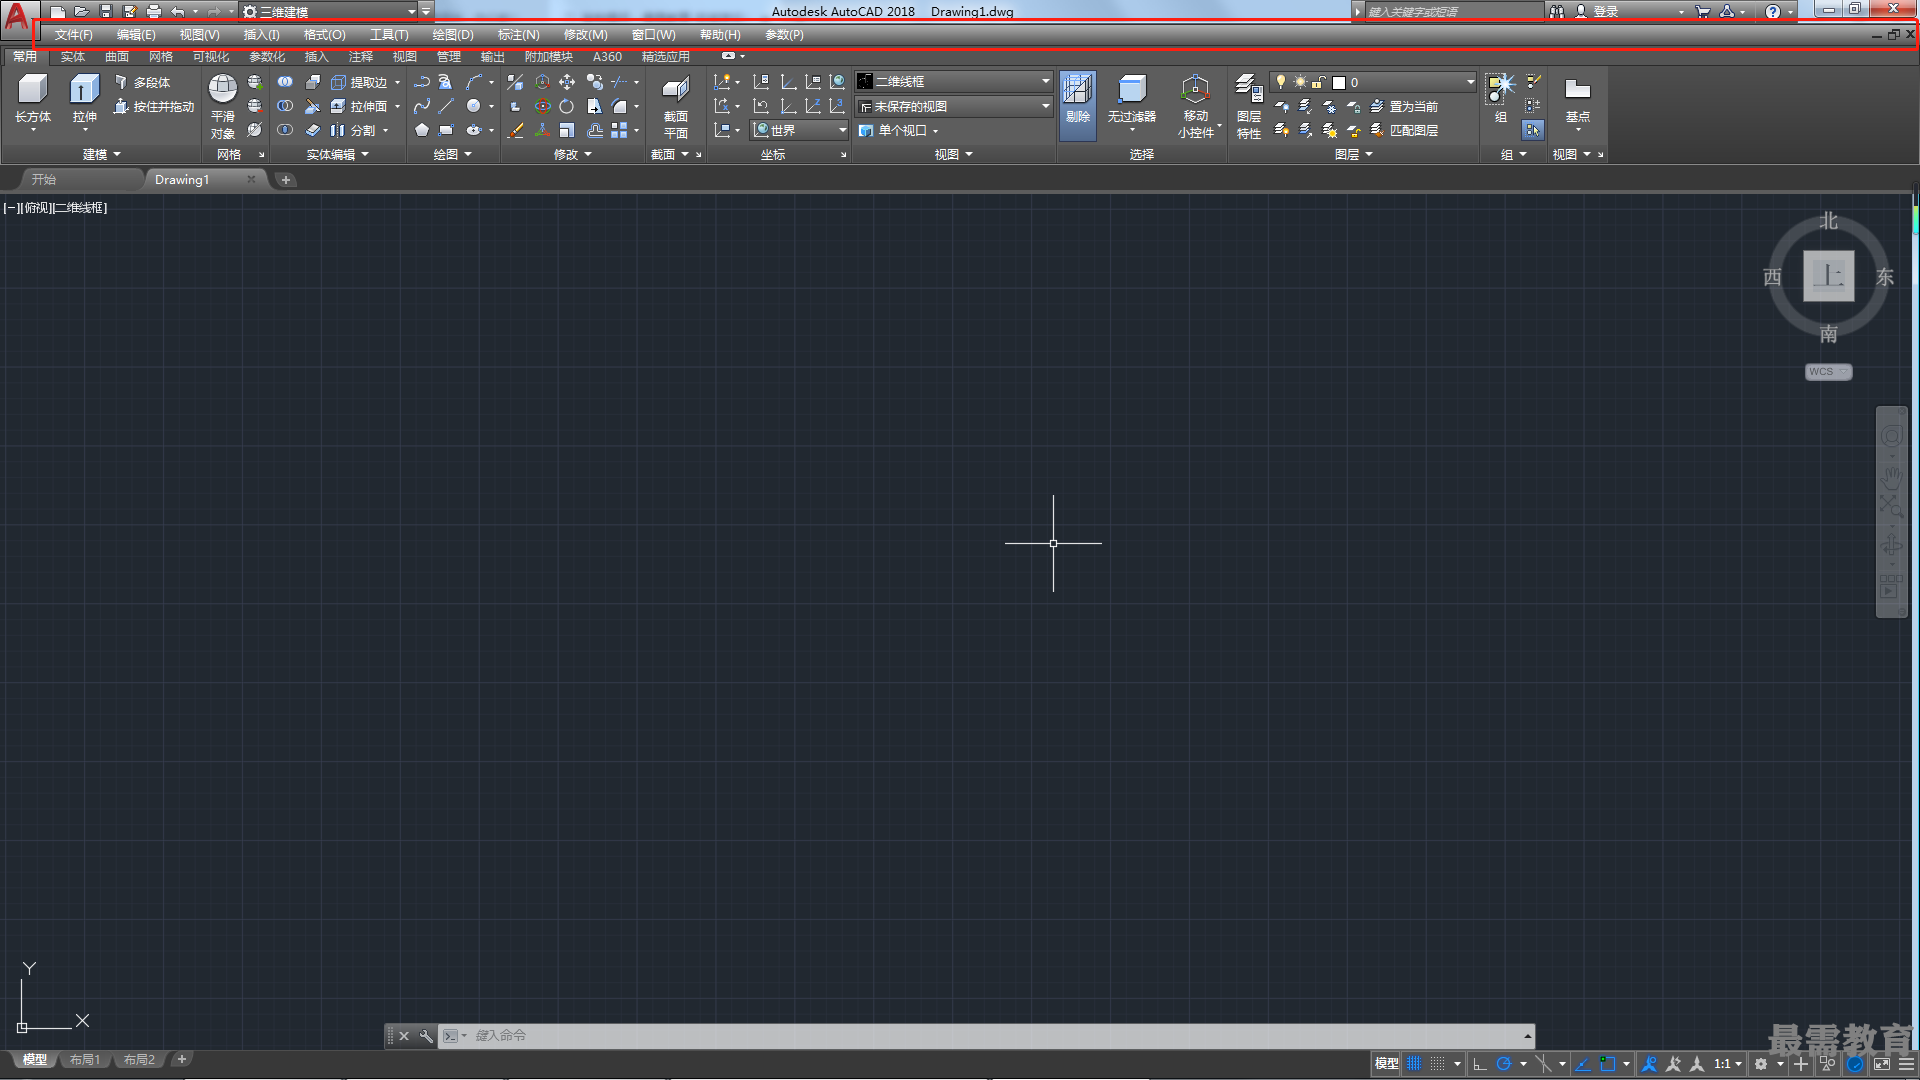The height and width of the screenshot is (1080, 1920).
Task: Open the 文件(F) menu
Action: (74, 35)
